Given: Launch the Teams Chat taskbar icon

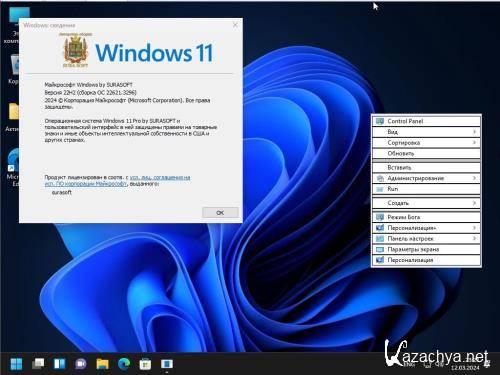Looking at the screenshot, I should tap(81, 364).
